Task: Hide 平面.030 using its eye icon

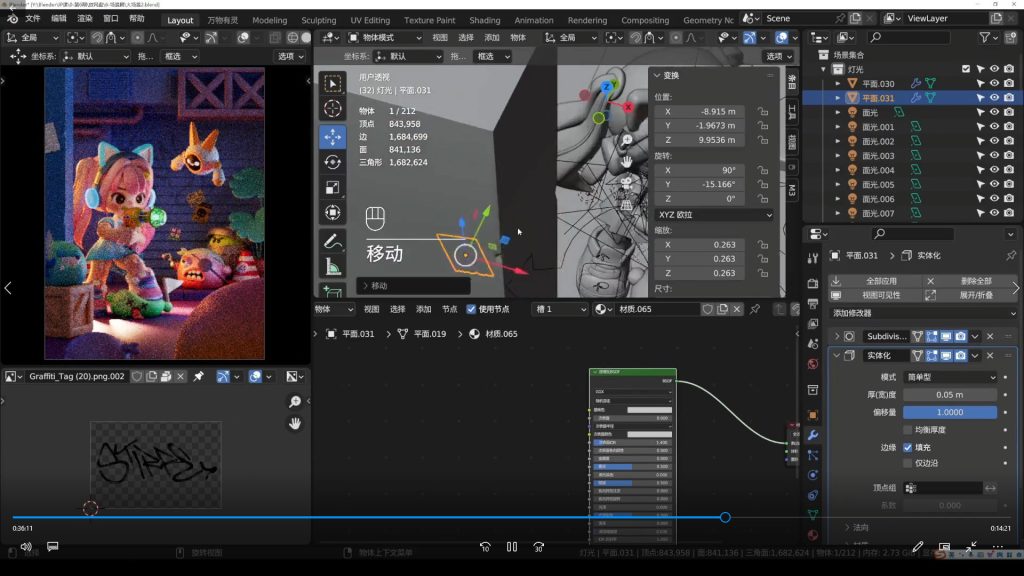Action: (x=994, y=84)
